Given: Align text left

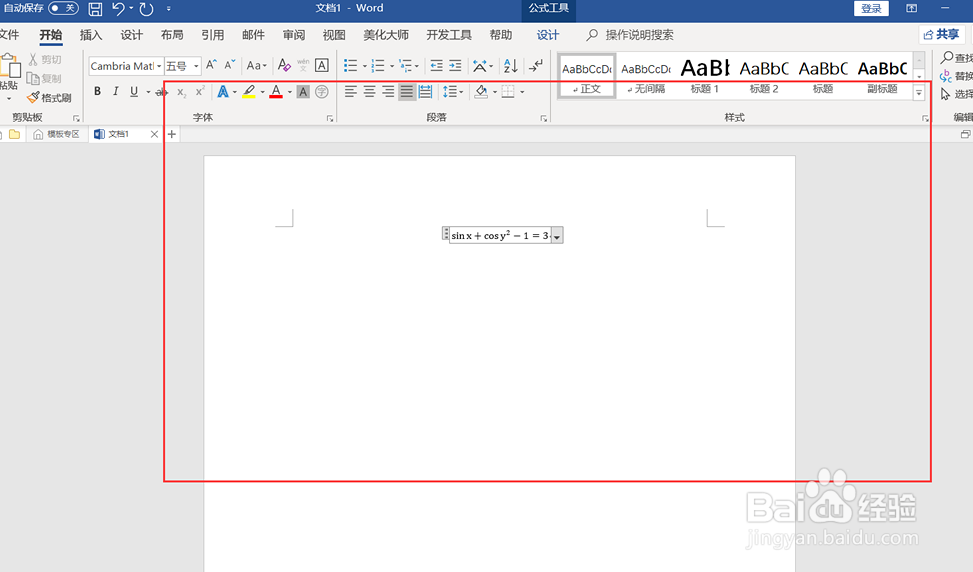Looking at the screenshot, I should 351,92.
